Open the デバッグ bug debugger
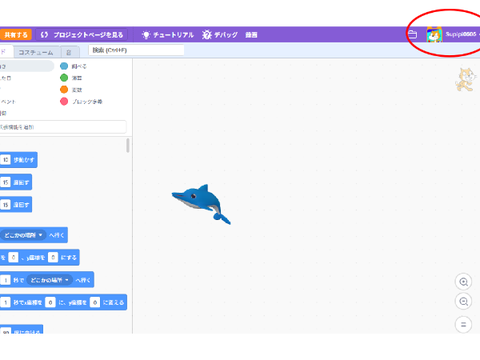480x360 pixels. click(x=220, y=35)
